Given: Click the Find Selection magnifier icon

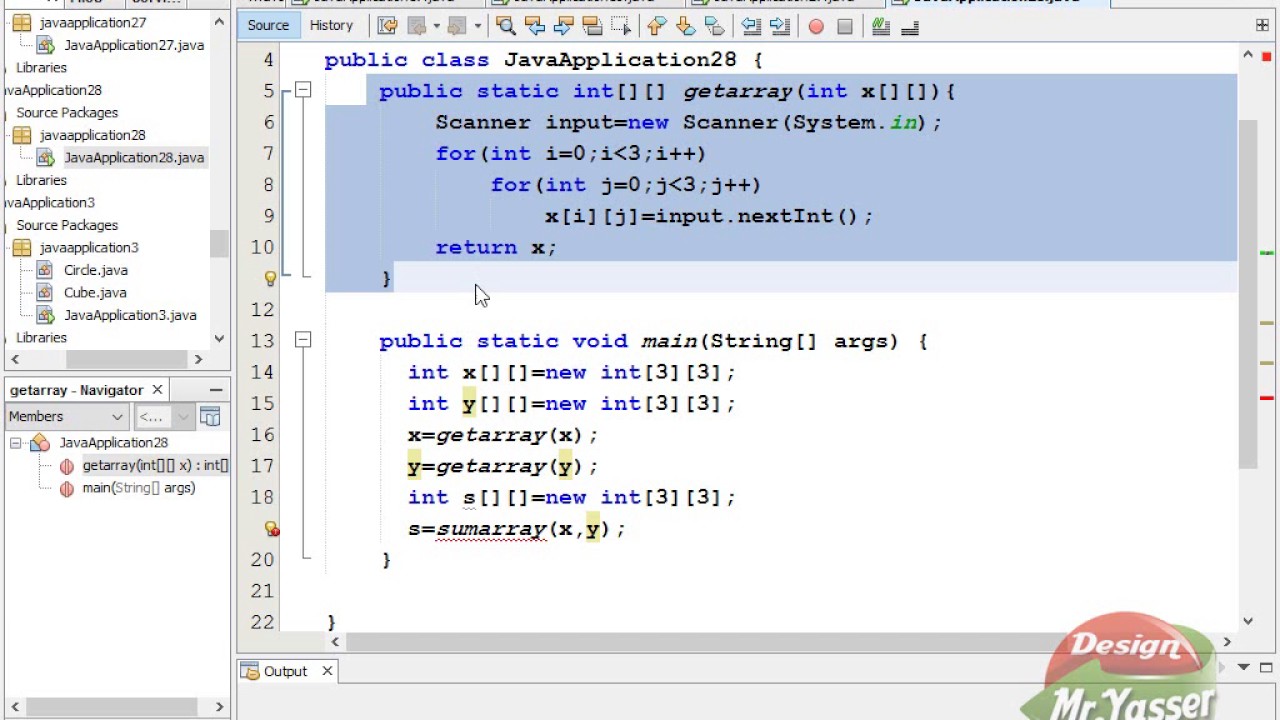Looking at the screenshot, I should point(506,26).
